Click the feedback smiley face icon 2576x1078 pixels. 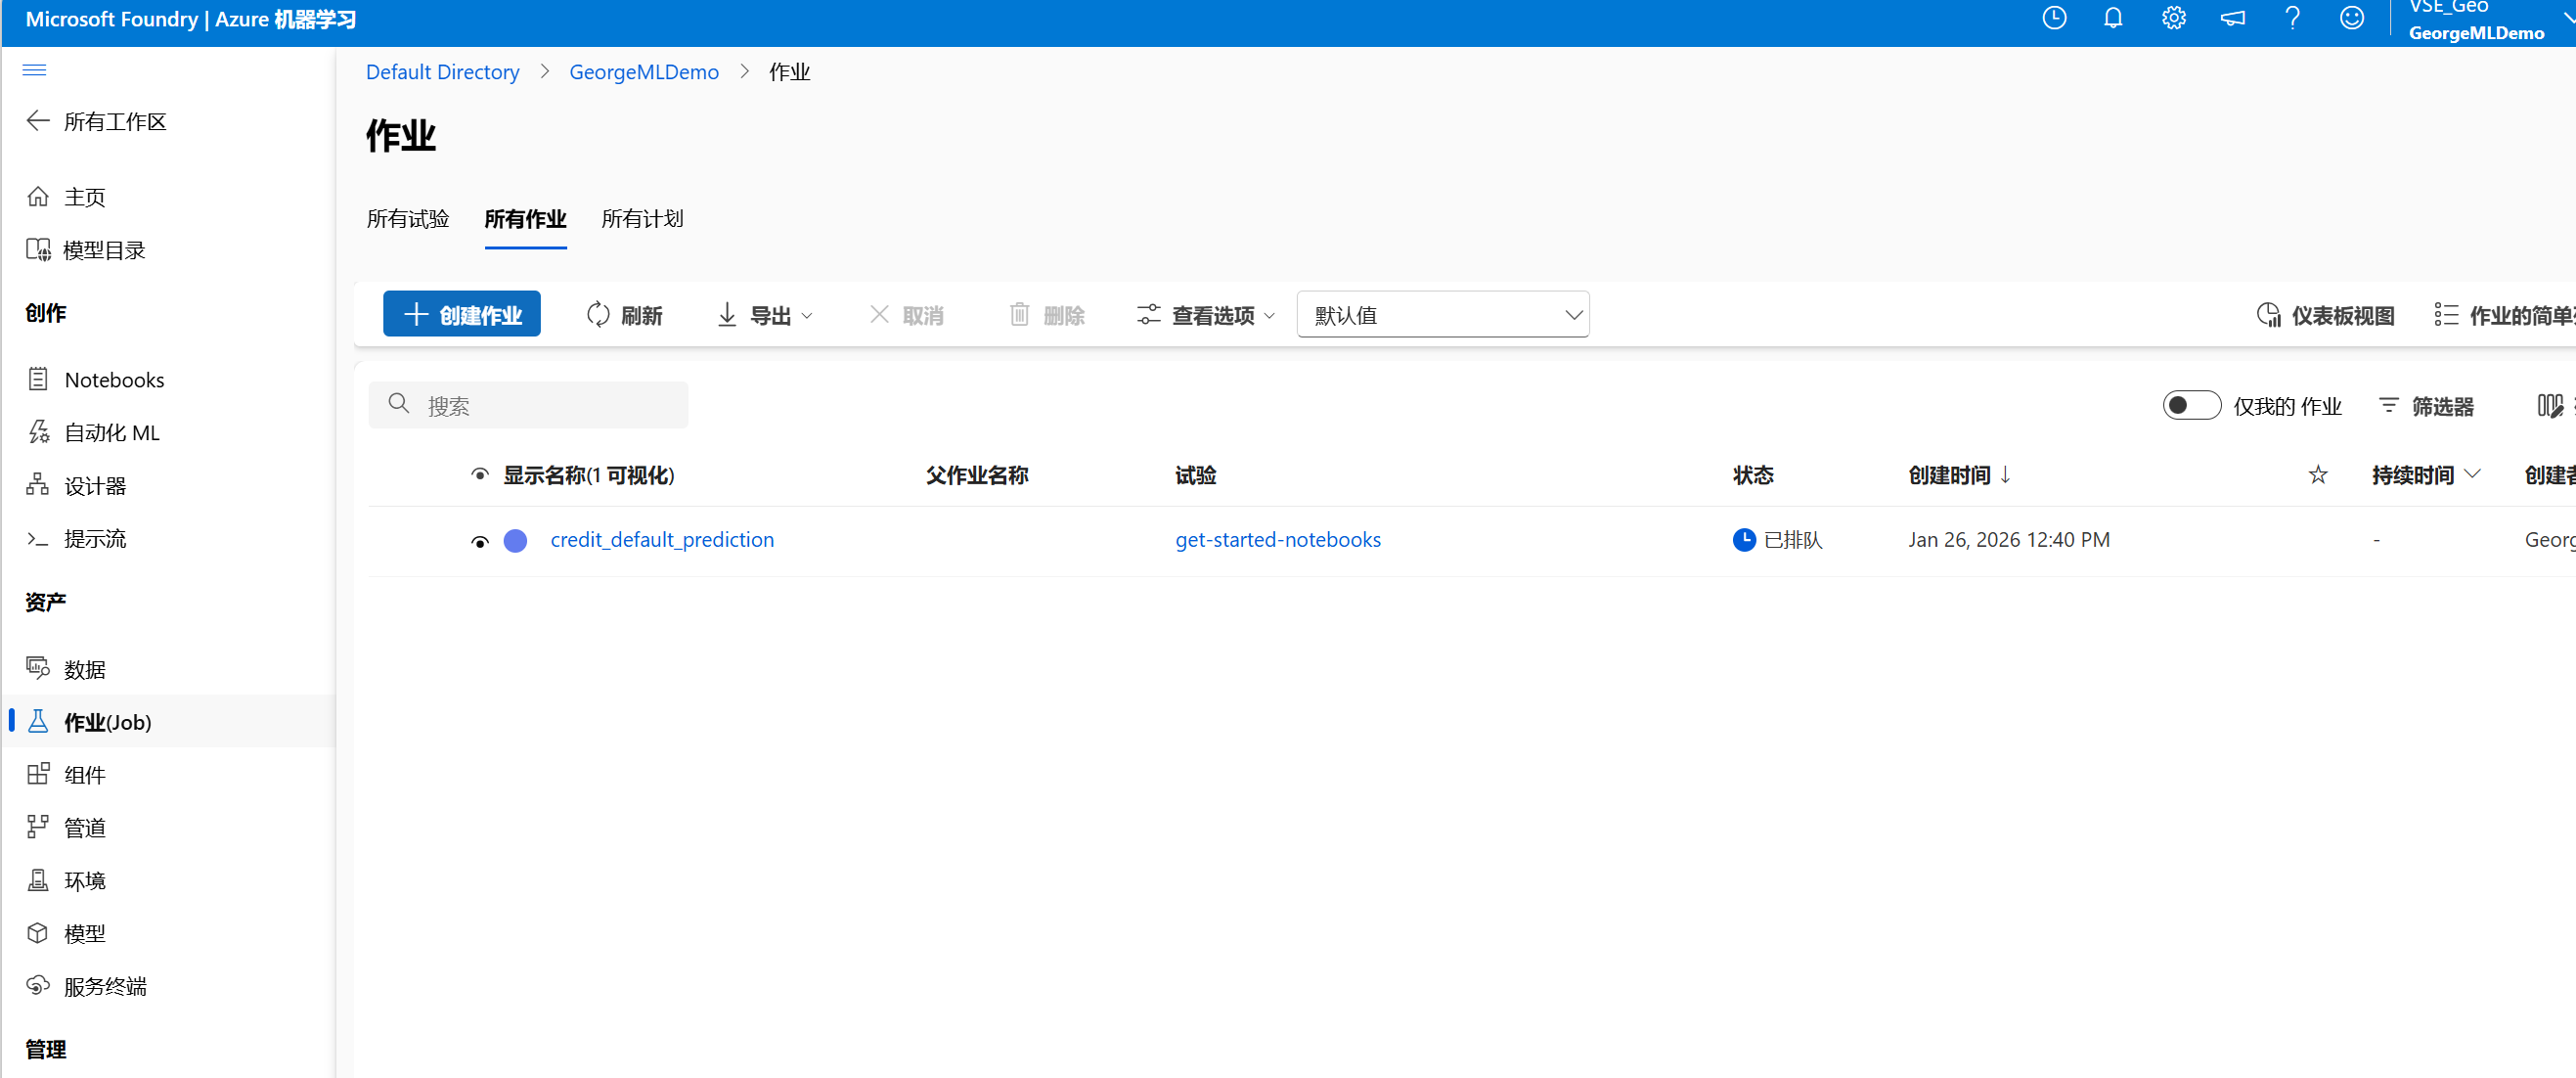coord(2351,19)
